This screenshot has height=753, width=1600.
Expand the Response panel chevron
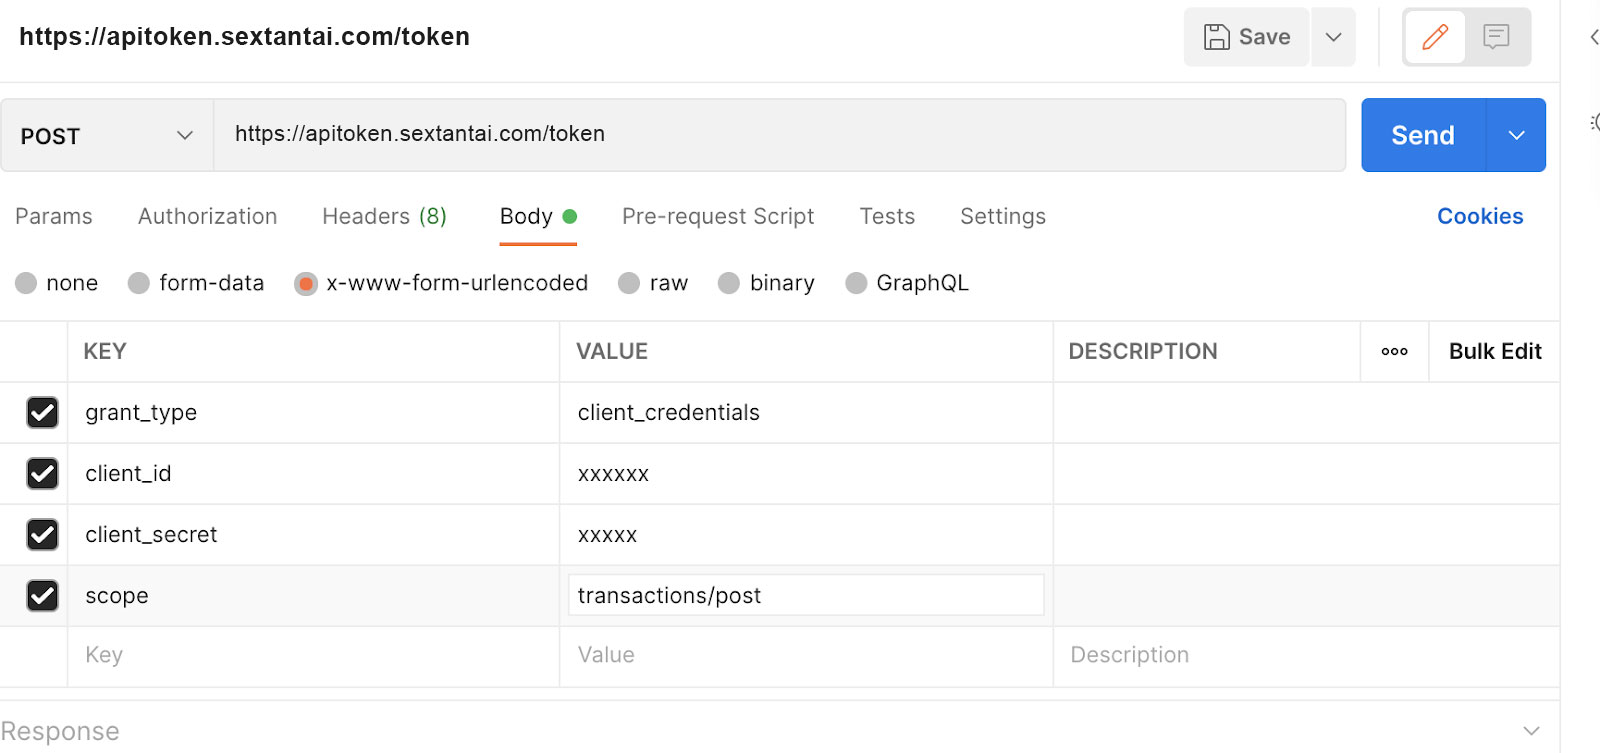pos(1530,731)
